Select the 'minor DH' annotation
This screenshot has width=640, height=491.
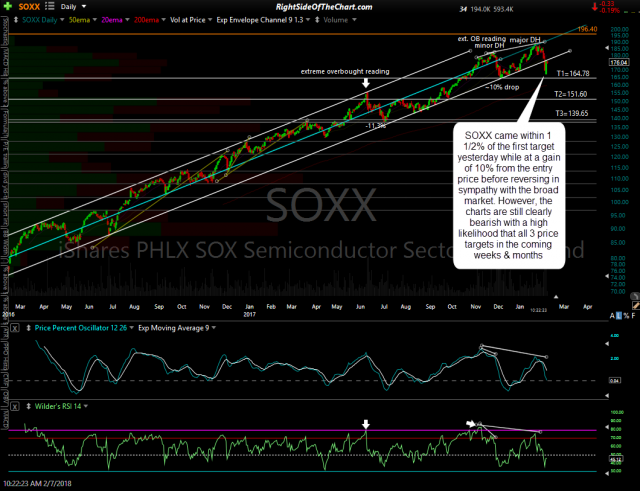coord(489,46)
